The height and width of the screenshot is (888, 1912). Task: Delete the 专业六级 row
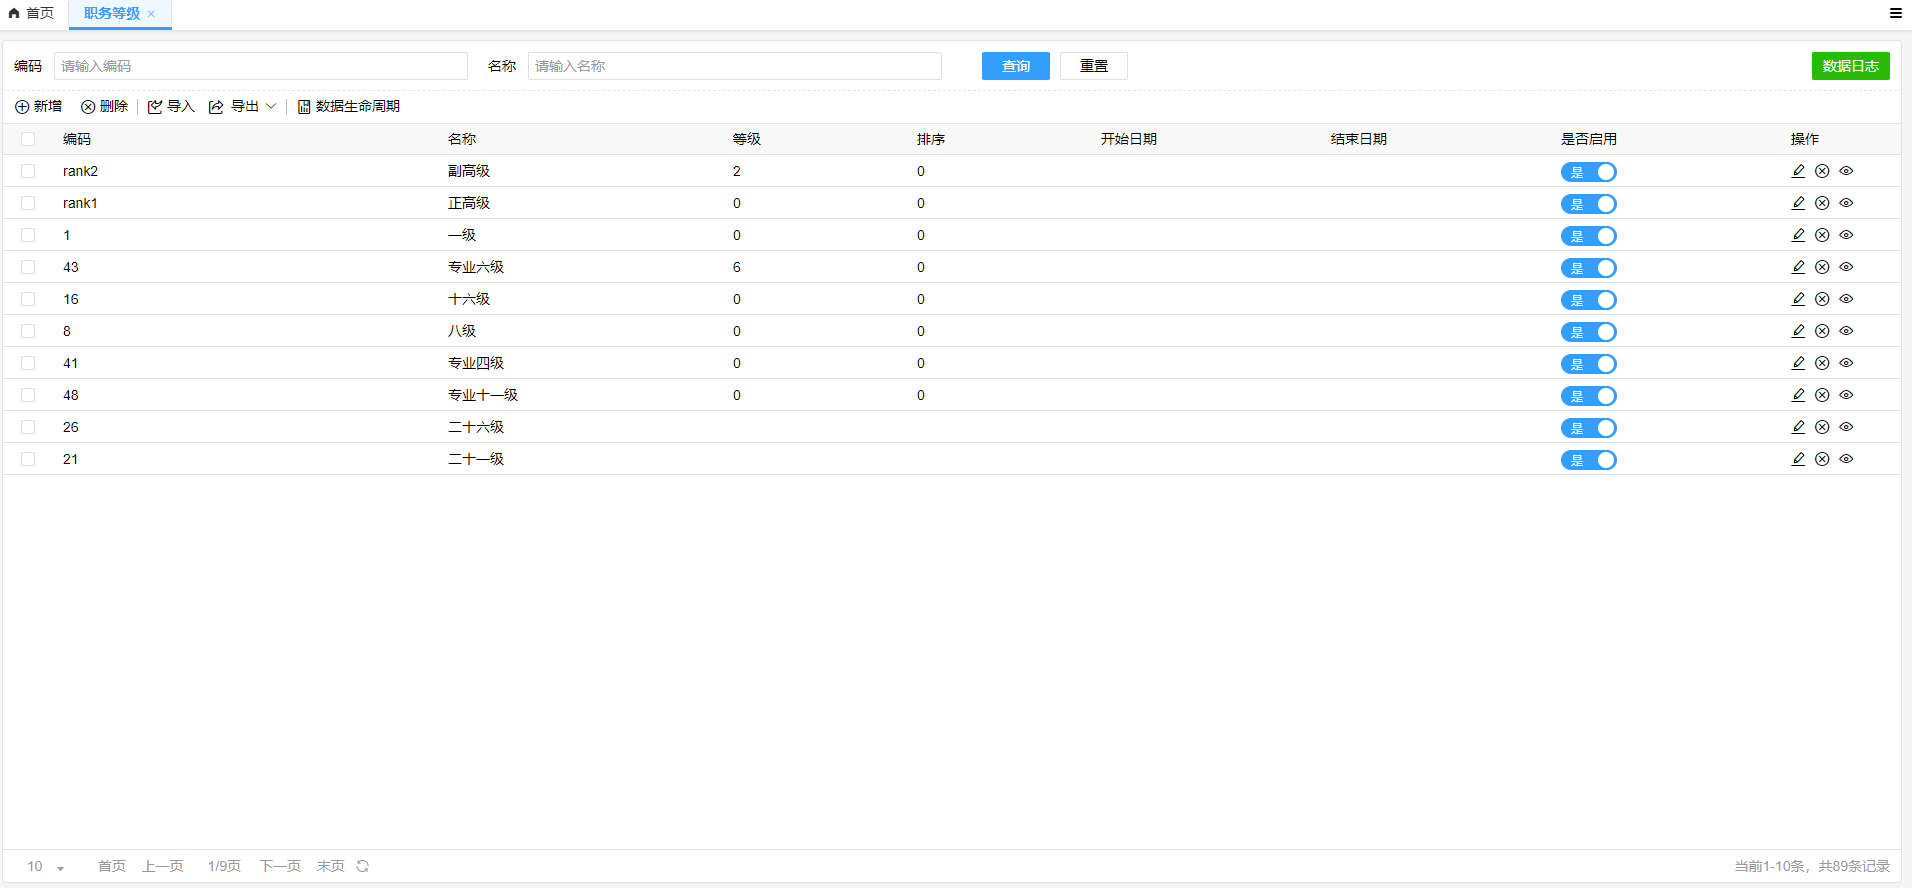1822,267
